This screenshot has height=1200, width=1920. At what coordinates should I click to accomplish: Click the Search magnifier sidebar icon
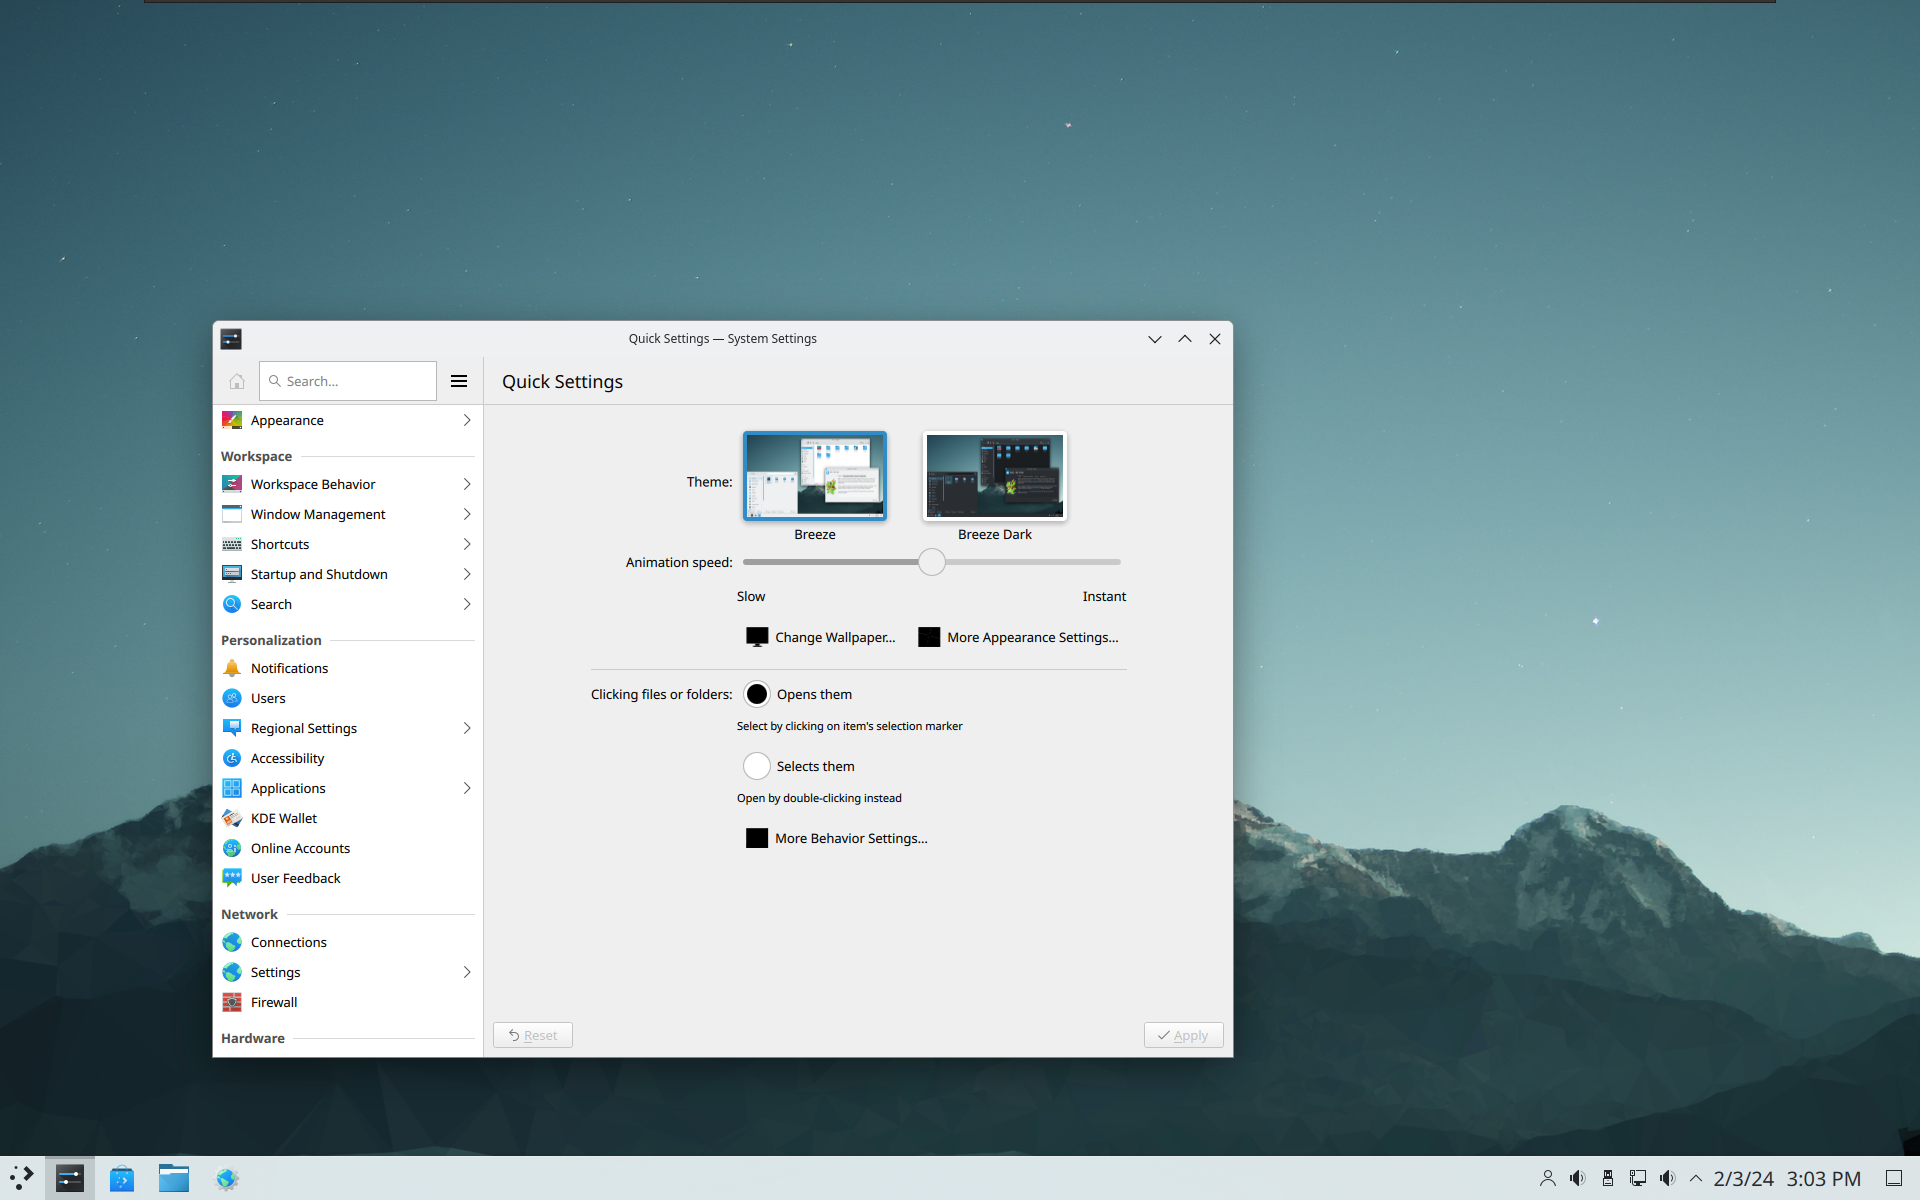click(x=232, y=604)
